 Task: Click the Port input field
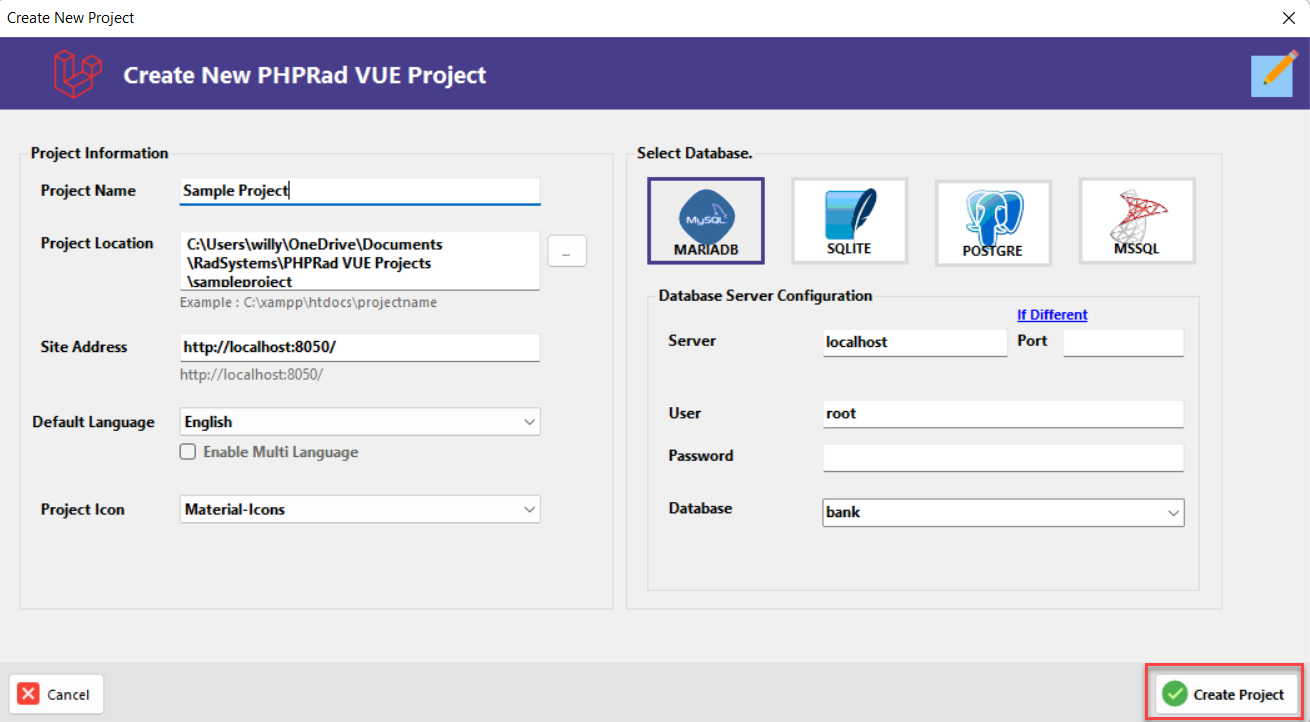1123,342
